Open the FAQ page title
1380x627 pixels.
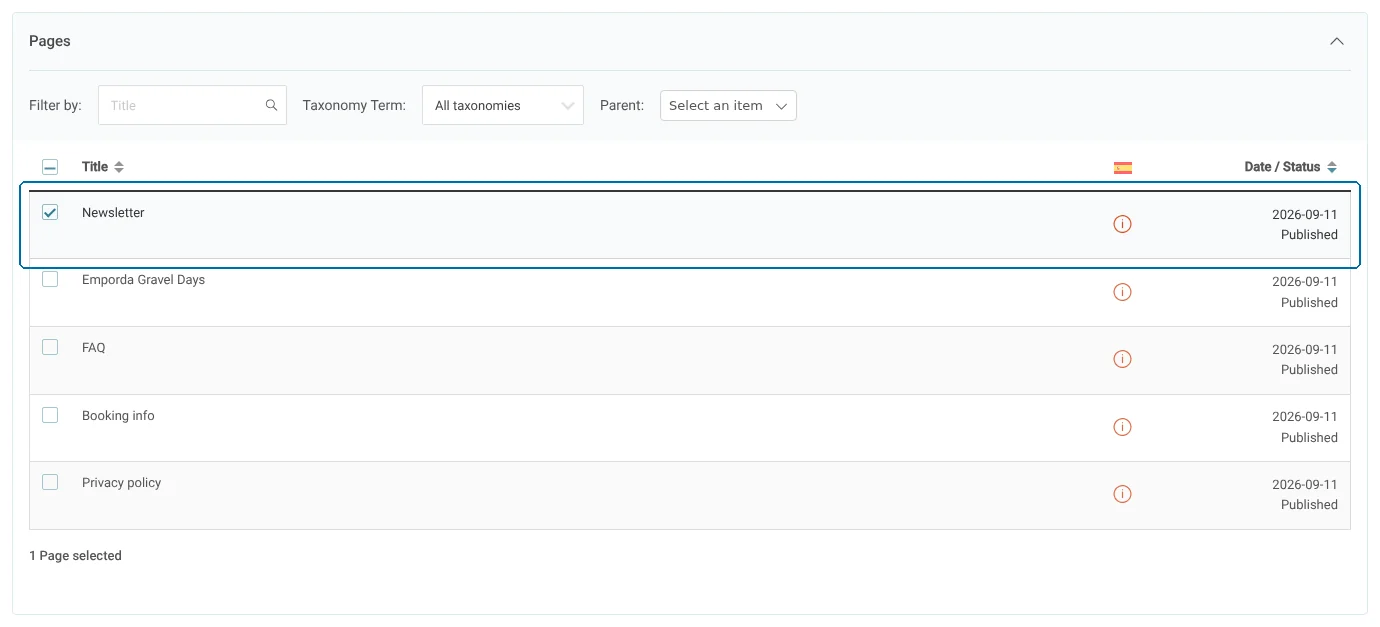click(94, 348)
